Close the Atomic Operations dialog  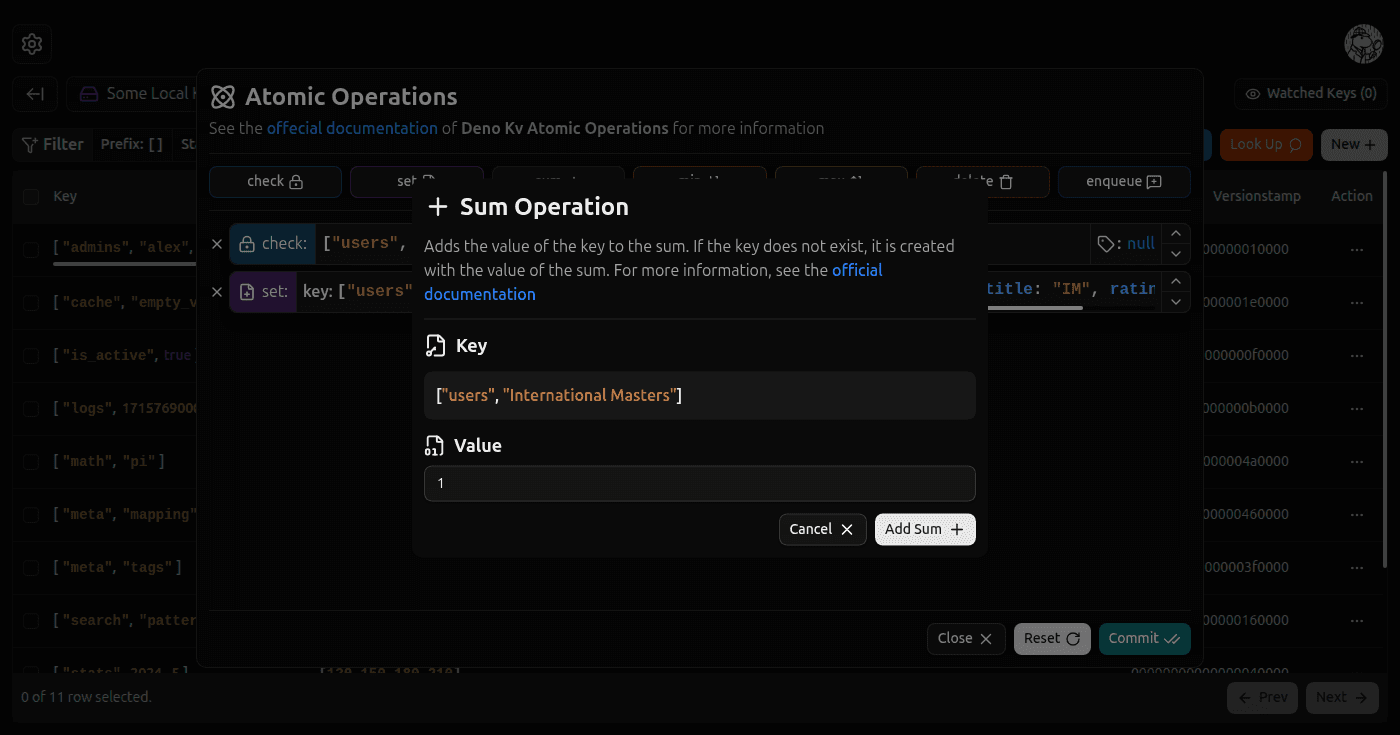[x=966, y=638]
